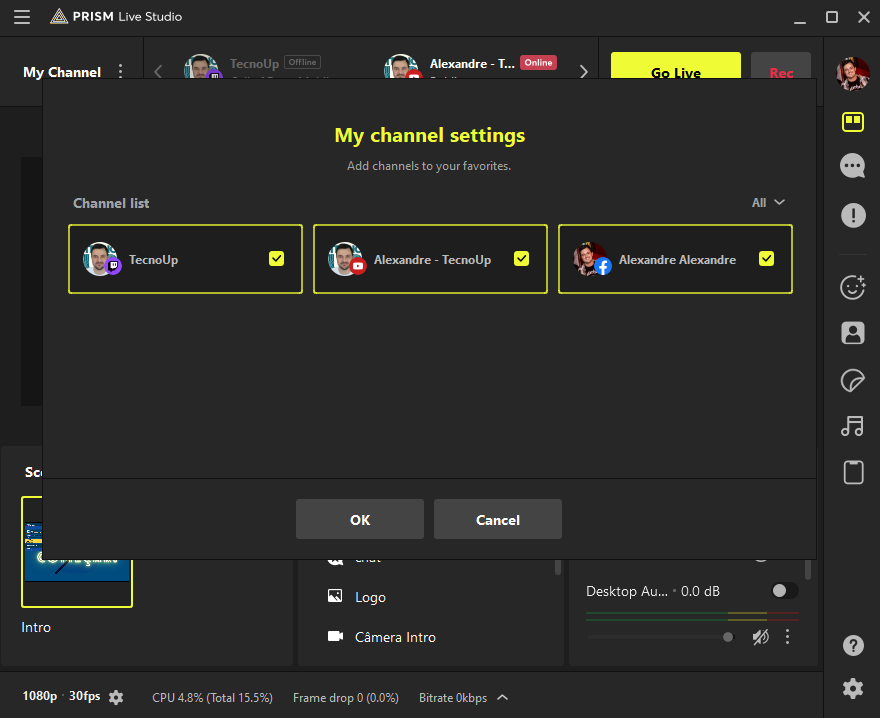Click the Alexandre - T... online channel in top bar
The width and height of the screenshot is (880, 718).
coord(470,66)
